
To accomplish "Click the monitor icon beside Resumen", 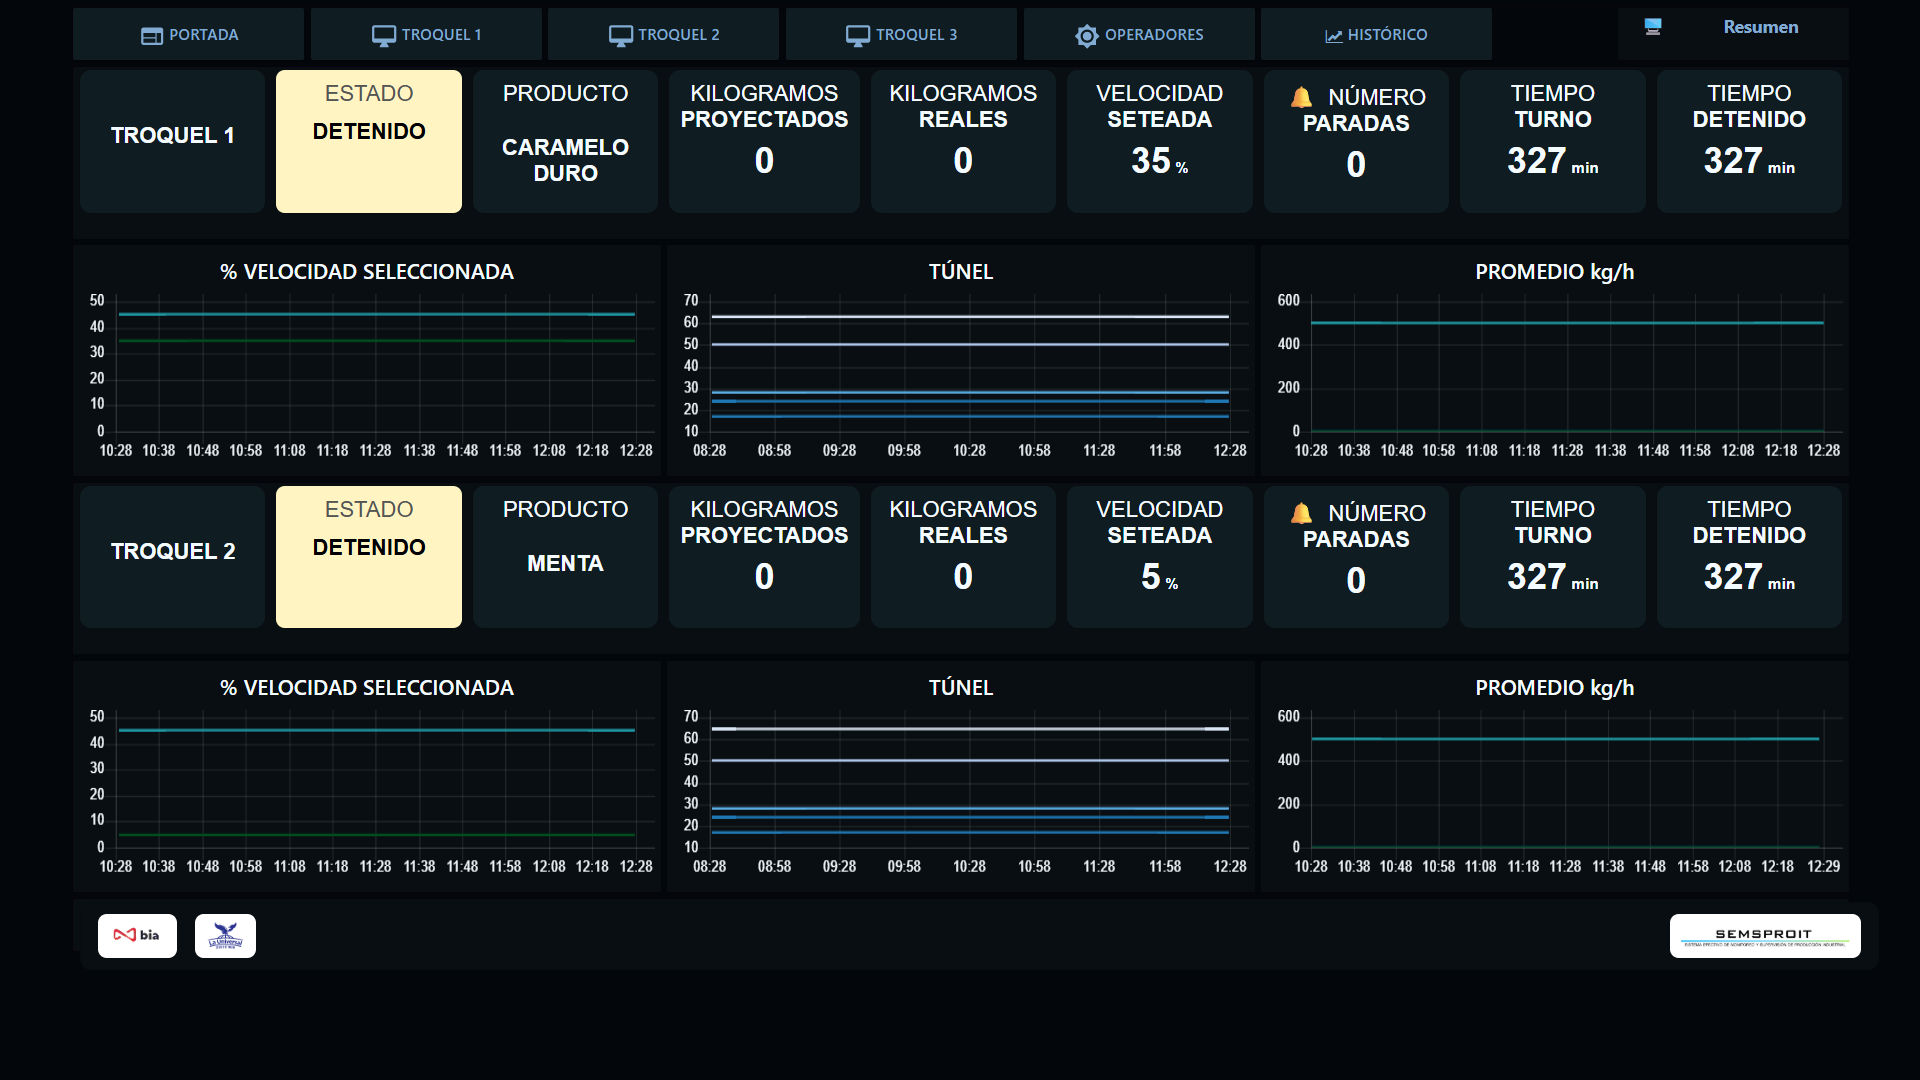I will click(1653, 27).
